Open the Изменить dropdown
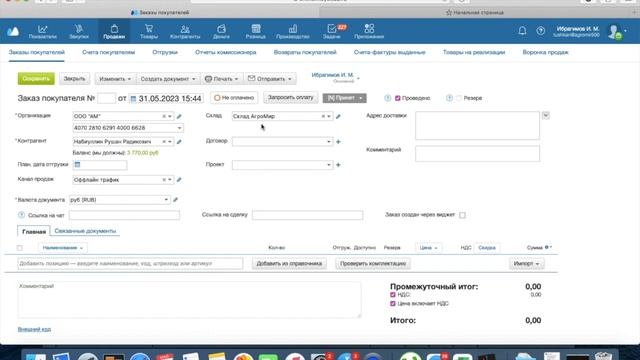 click(x=115, y=79)
